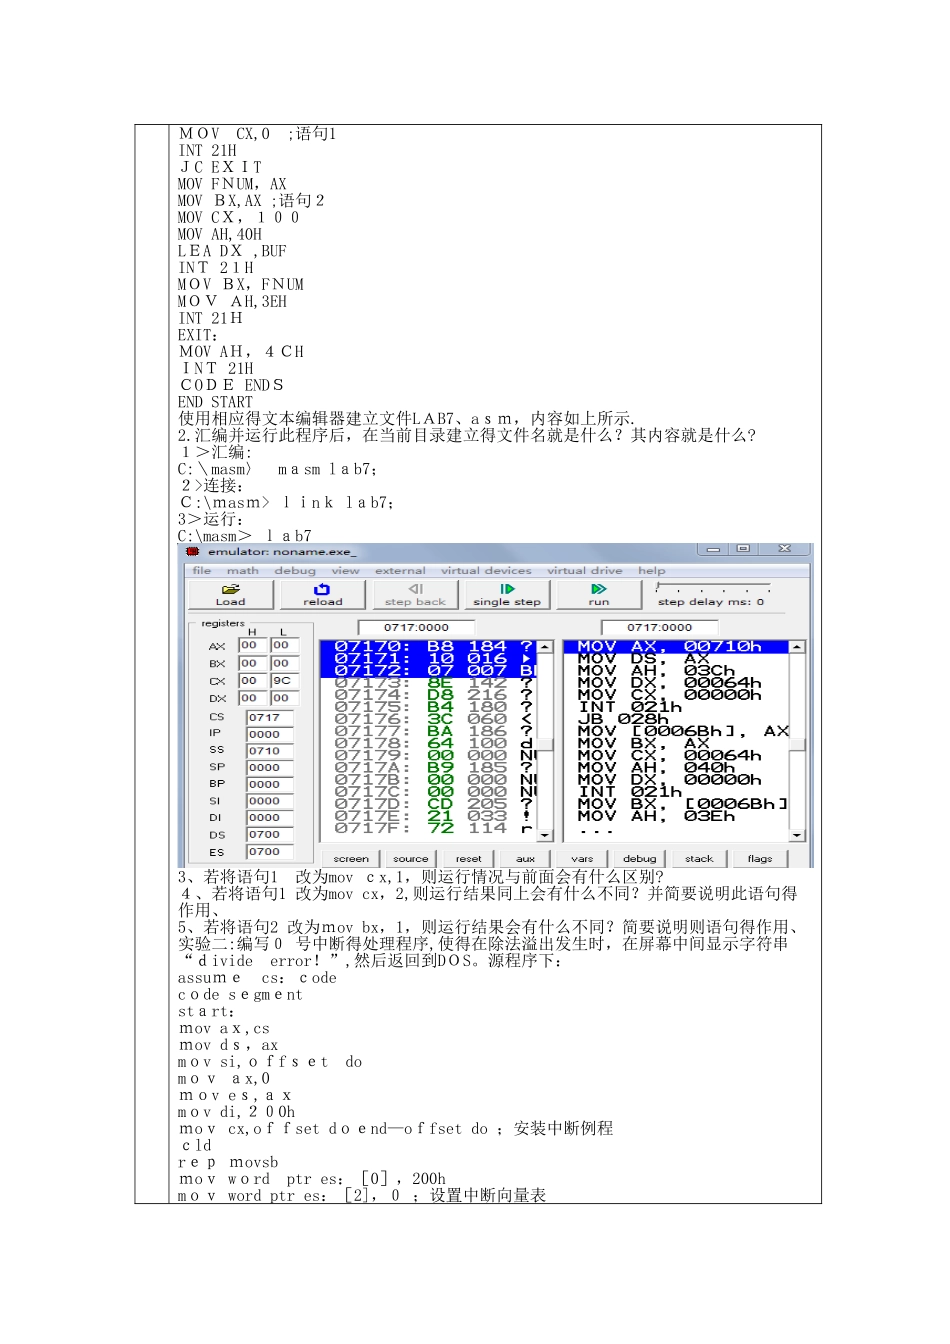The image size is (950, 1344).
Task: Click the Load button with folder icon
Action: (231, 595)
